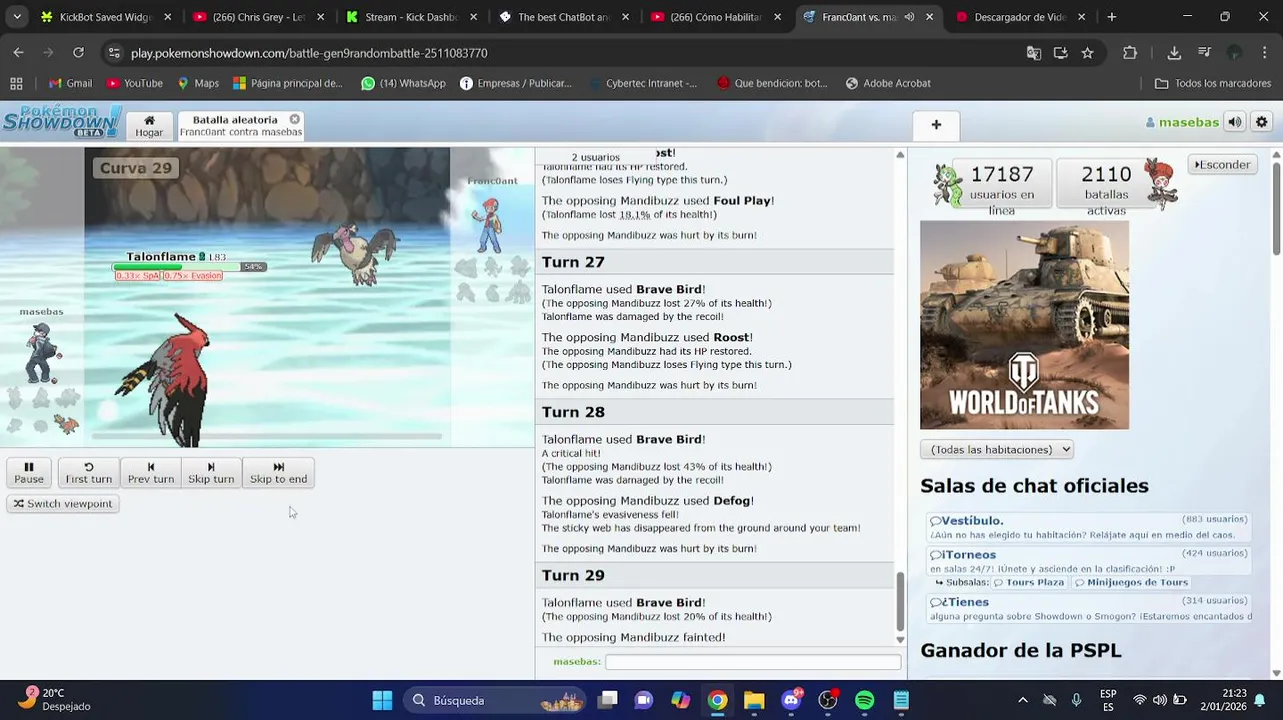Pause the battle replay

click(x=29, y=473)
